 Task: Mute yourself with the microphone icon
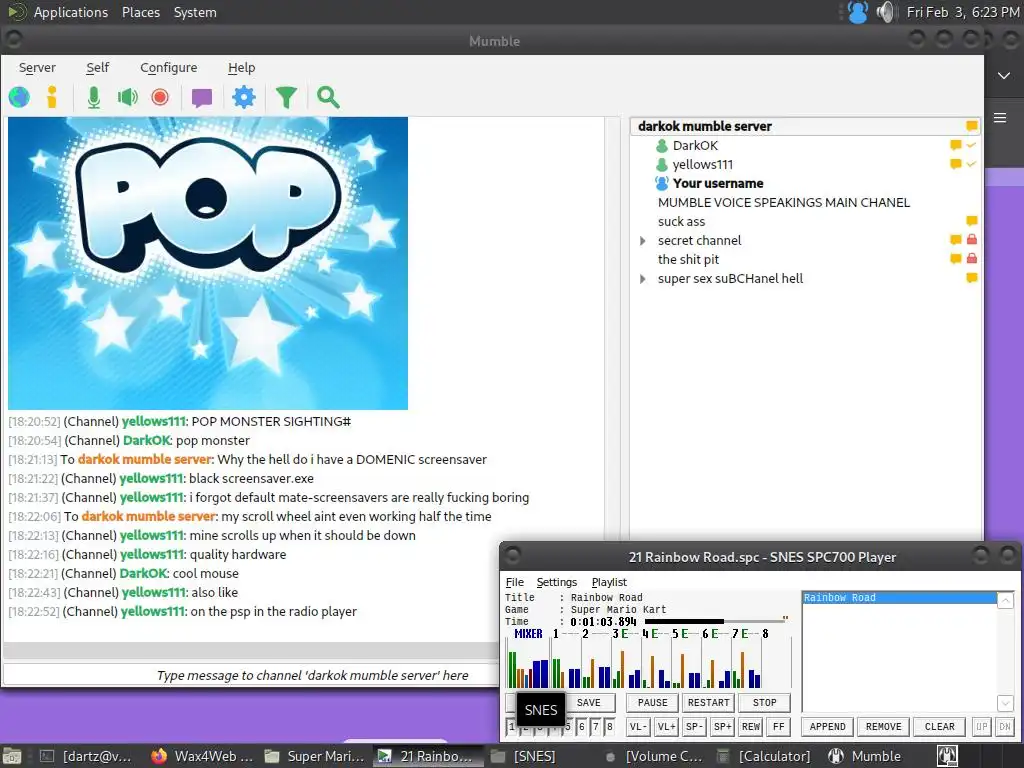(94, 97)
